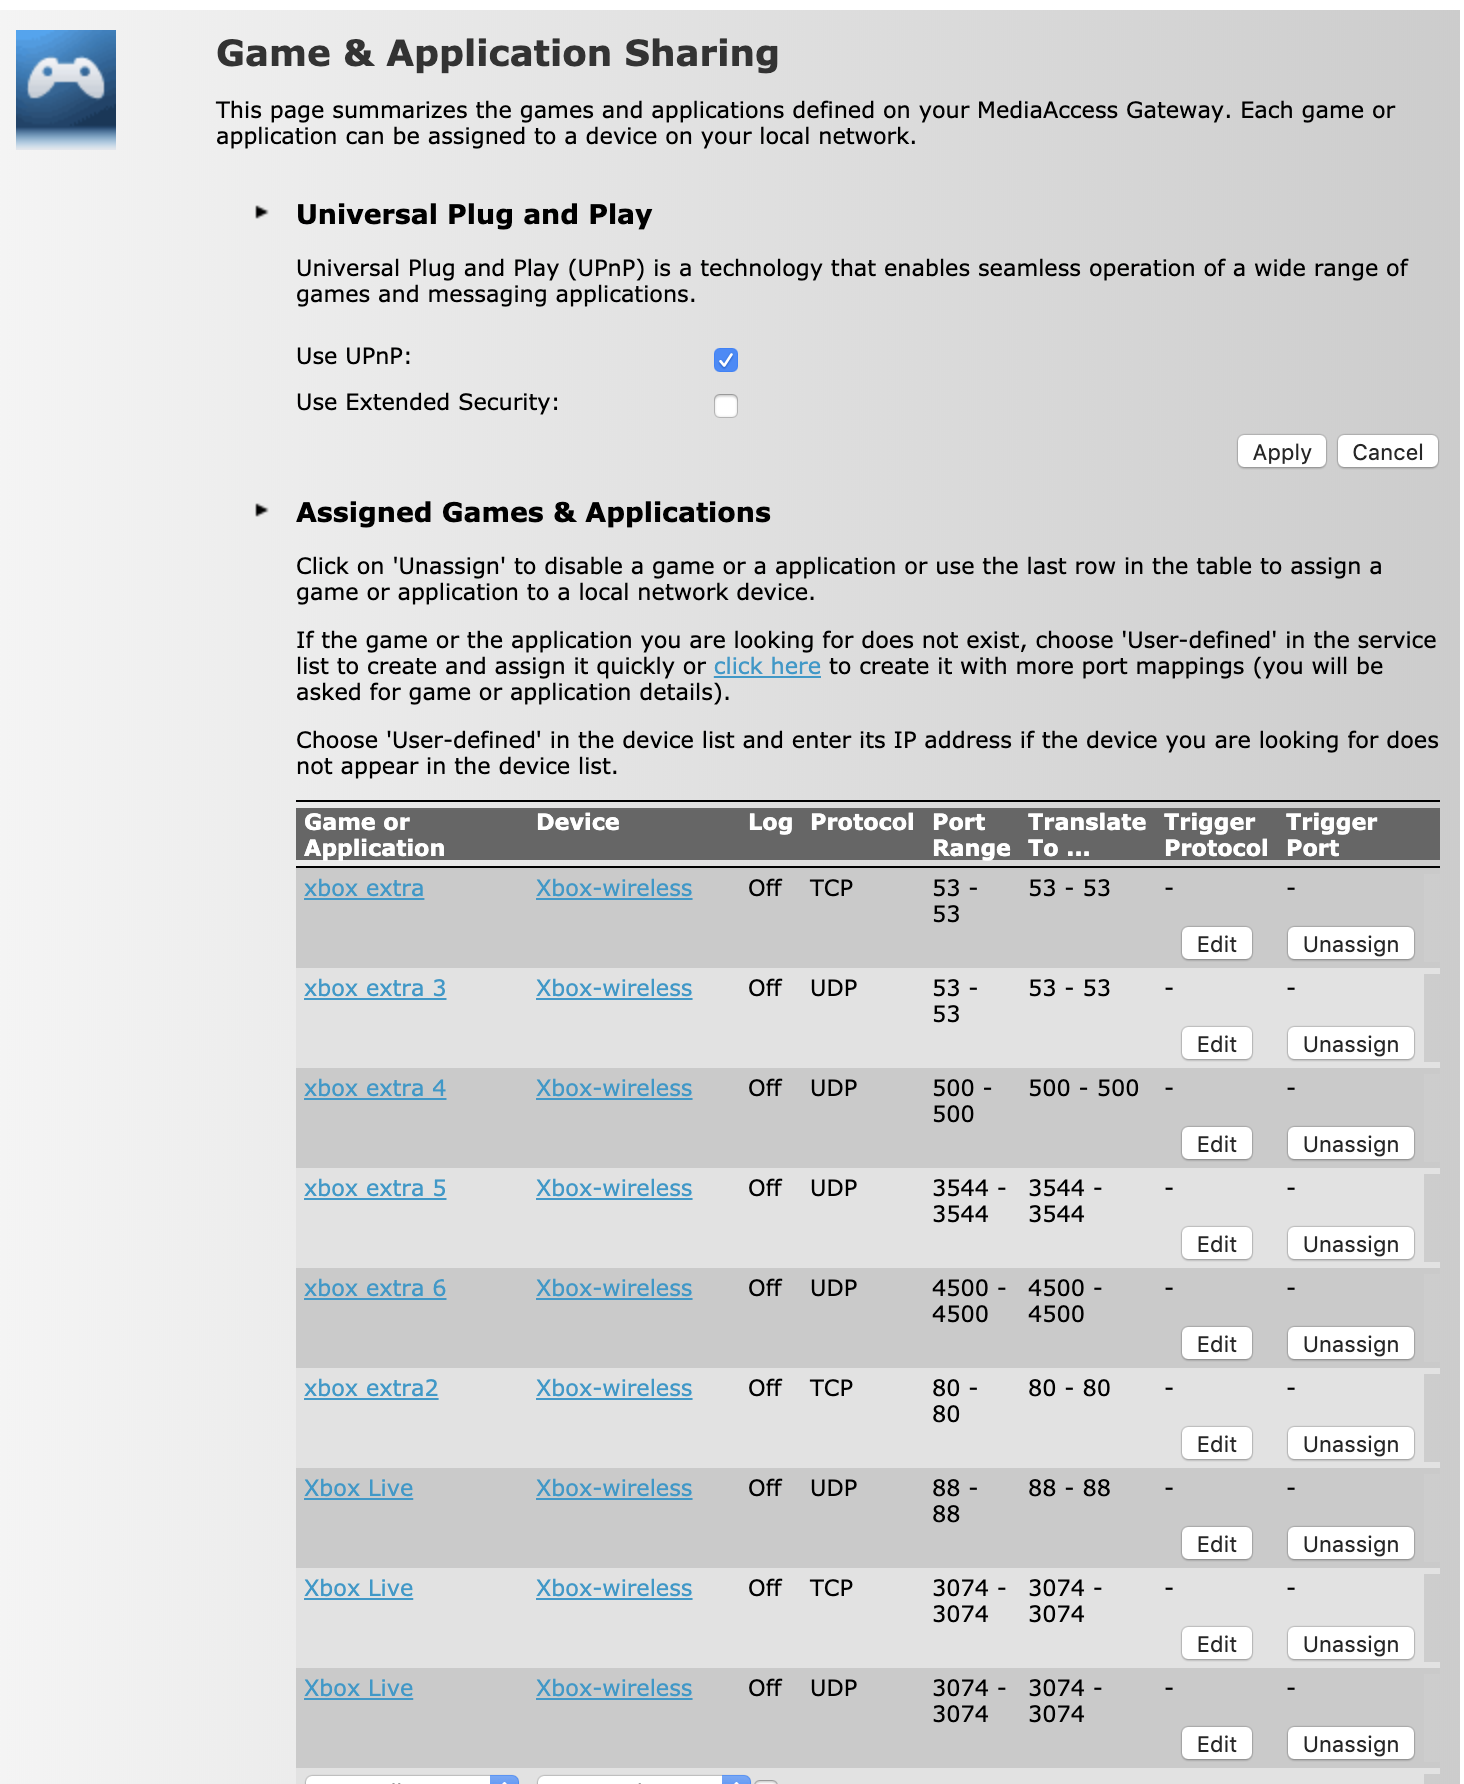
Task: Unassign the xbox extra 4 application
Action: pos(1351,1144)
